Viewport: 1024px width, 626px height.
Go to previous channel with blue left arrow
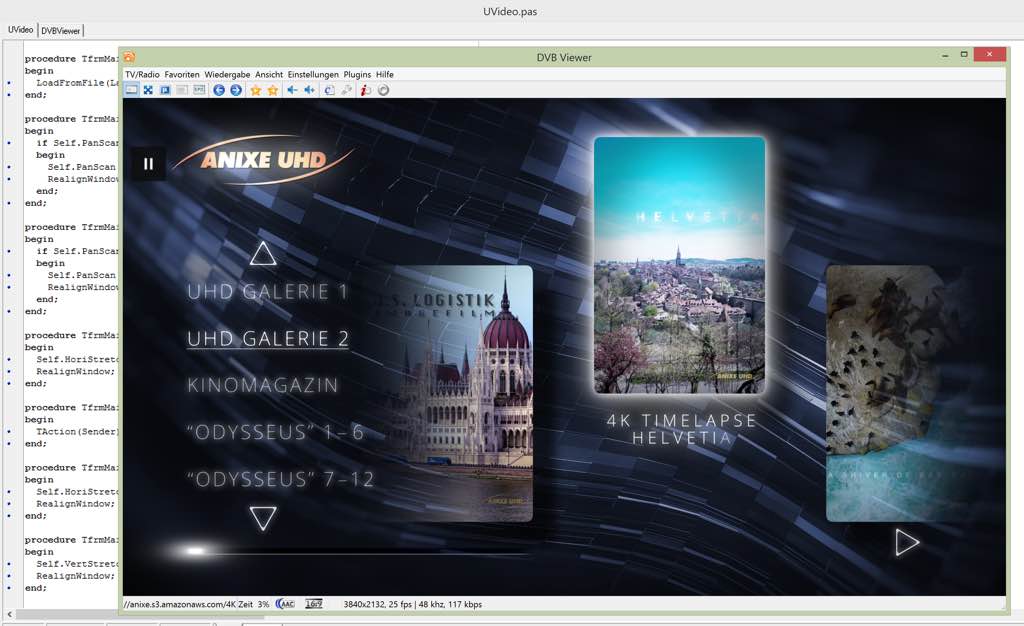tap(218, 90)
